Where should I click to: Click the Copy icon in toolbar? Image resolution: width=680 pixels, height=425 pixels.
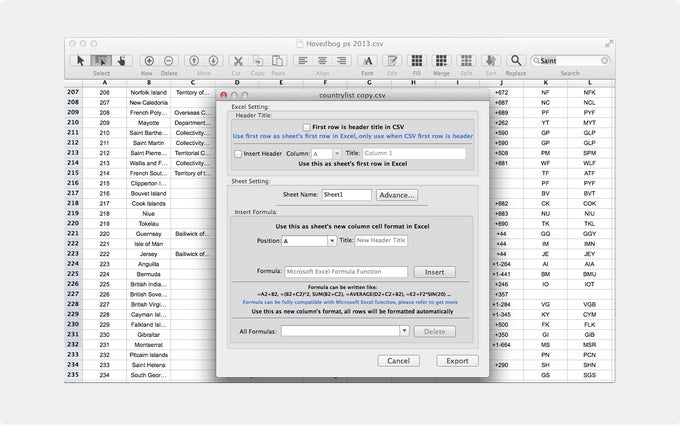(258, 61)
